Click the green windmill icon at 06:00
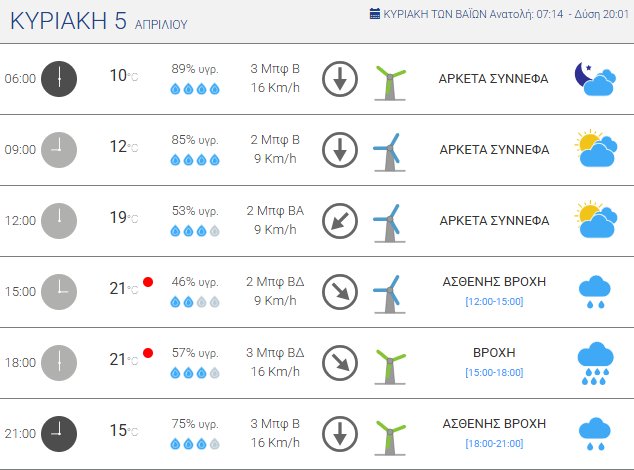 click(389, 79)
